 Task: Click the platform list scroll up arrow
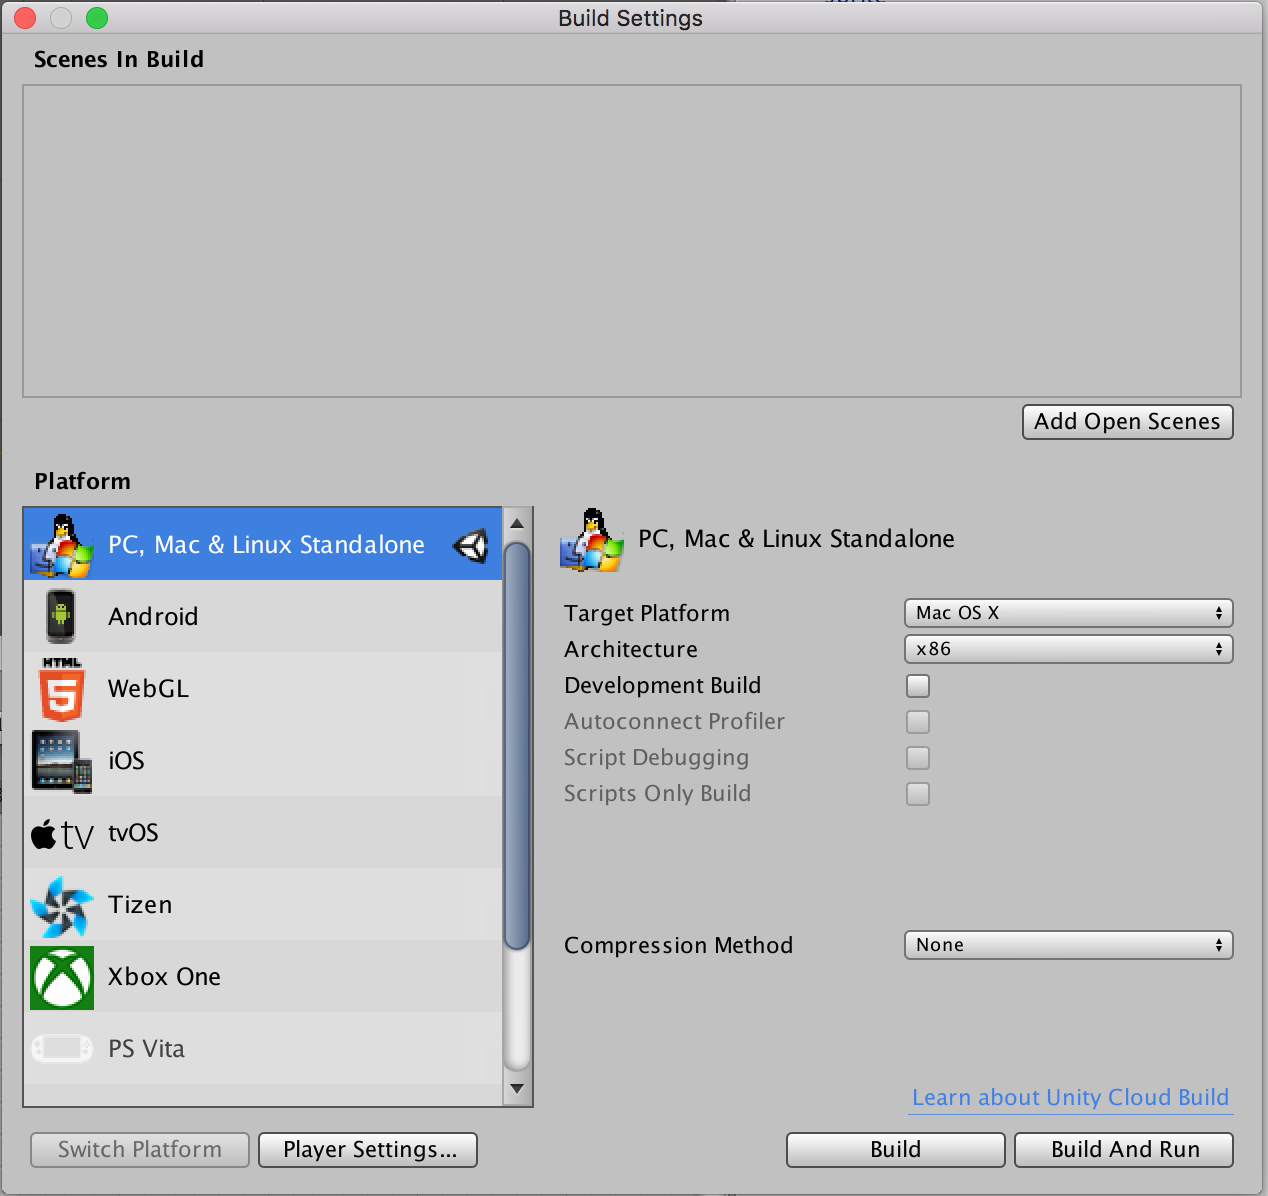[x=517, y=523]
